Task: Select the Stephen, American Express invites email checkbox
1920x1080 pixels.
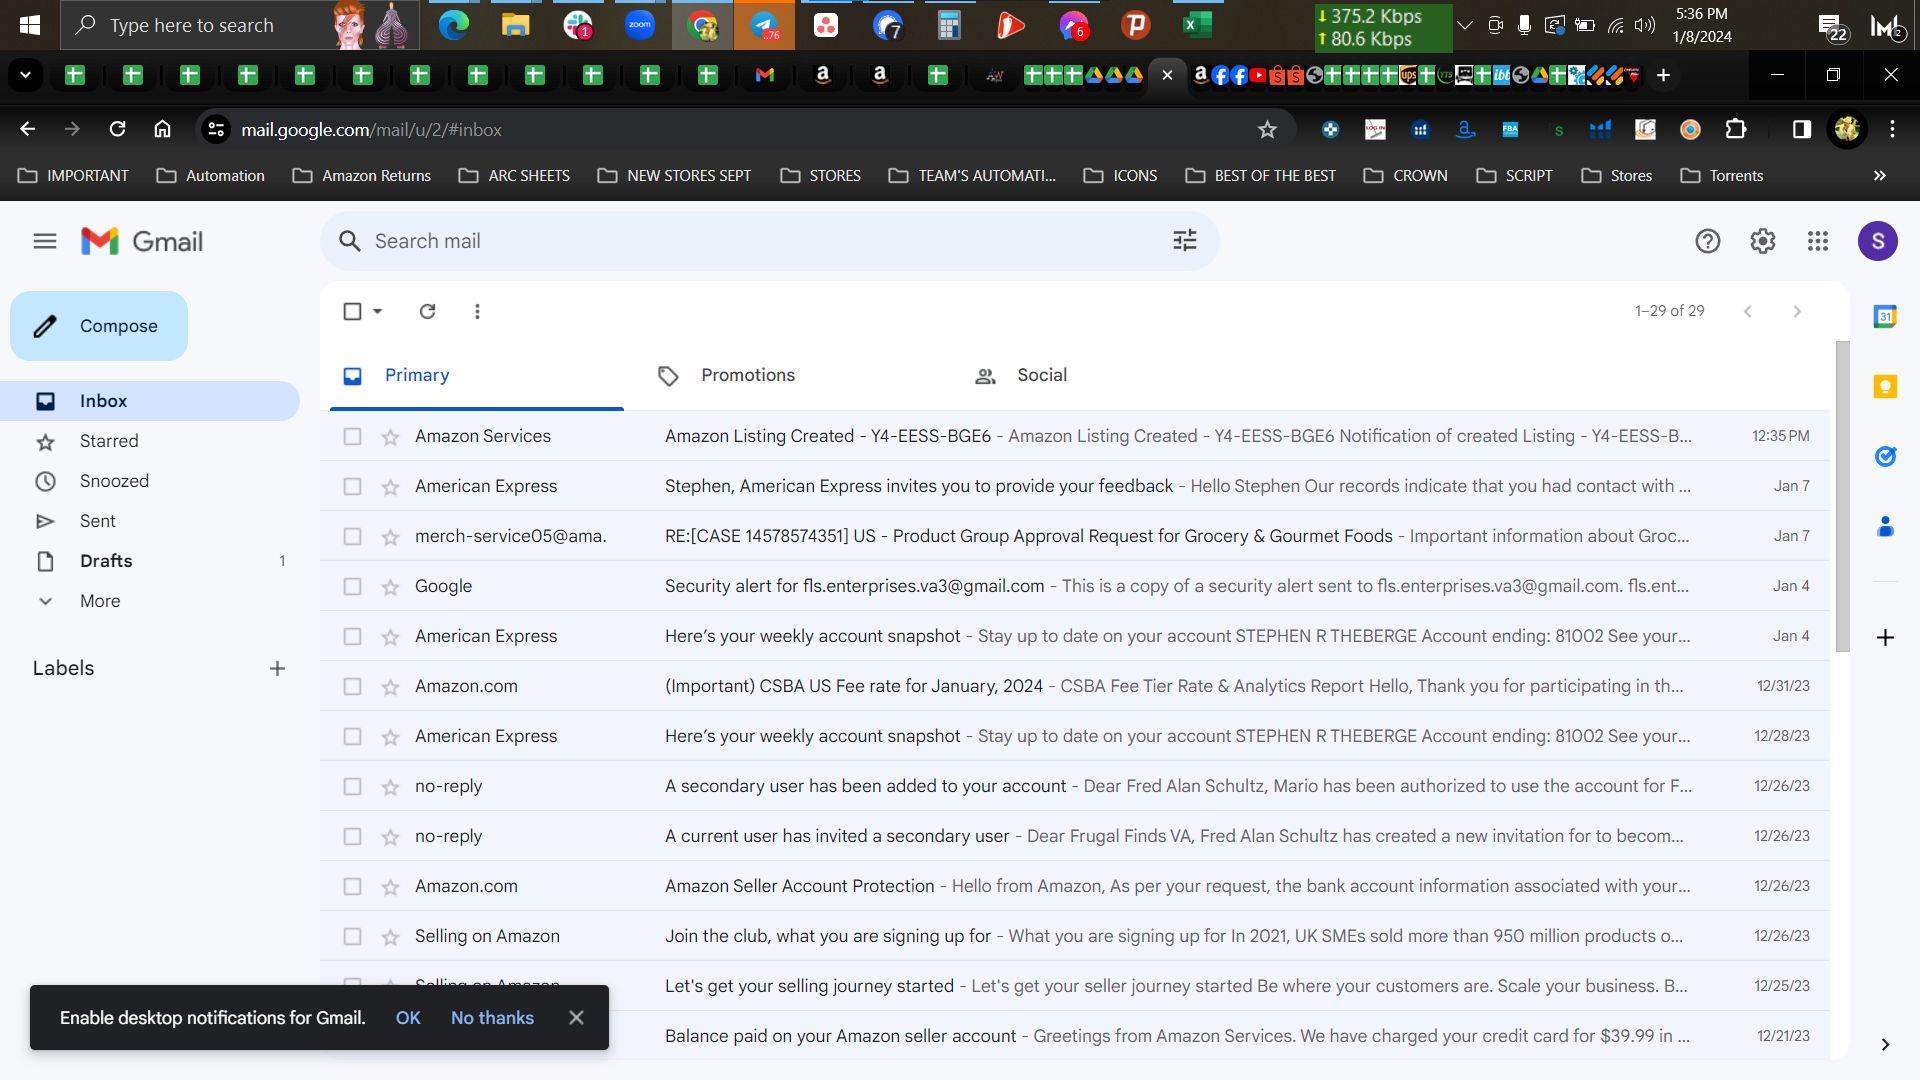Action: click(352, 486)
